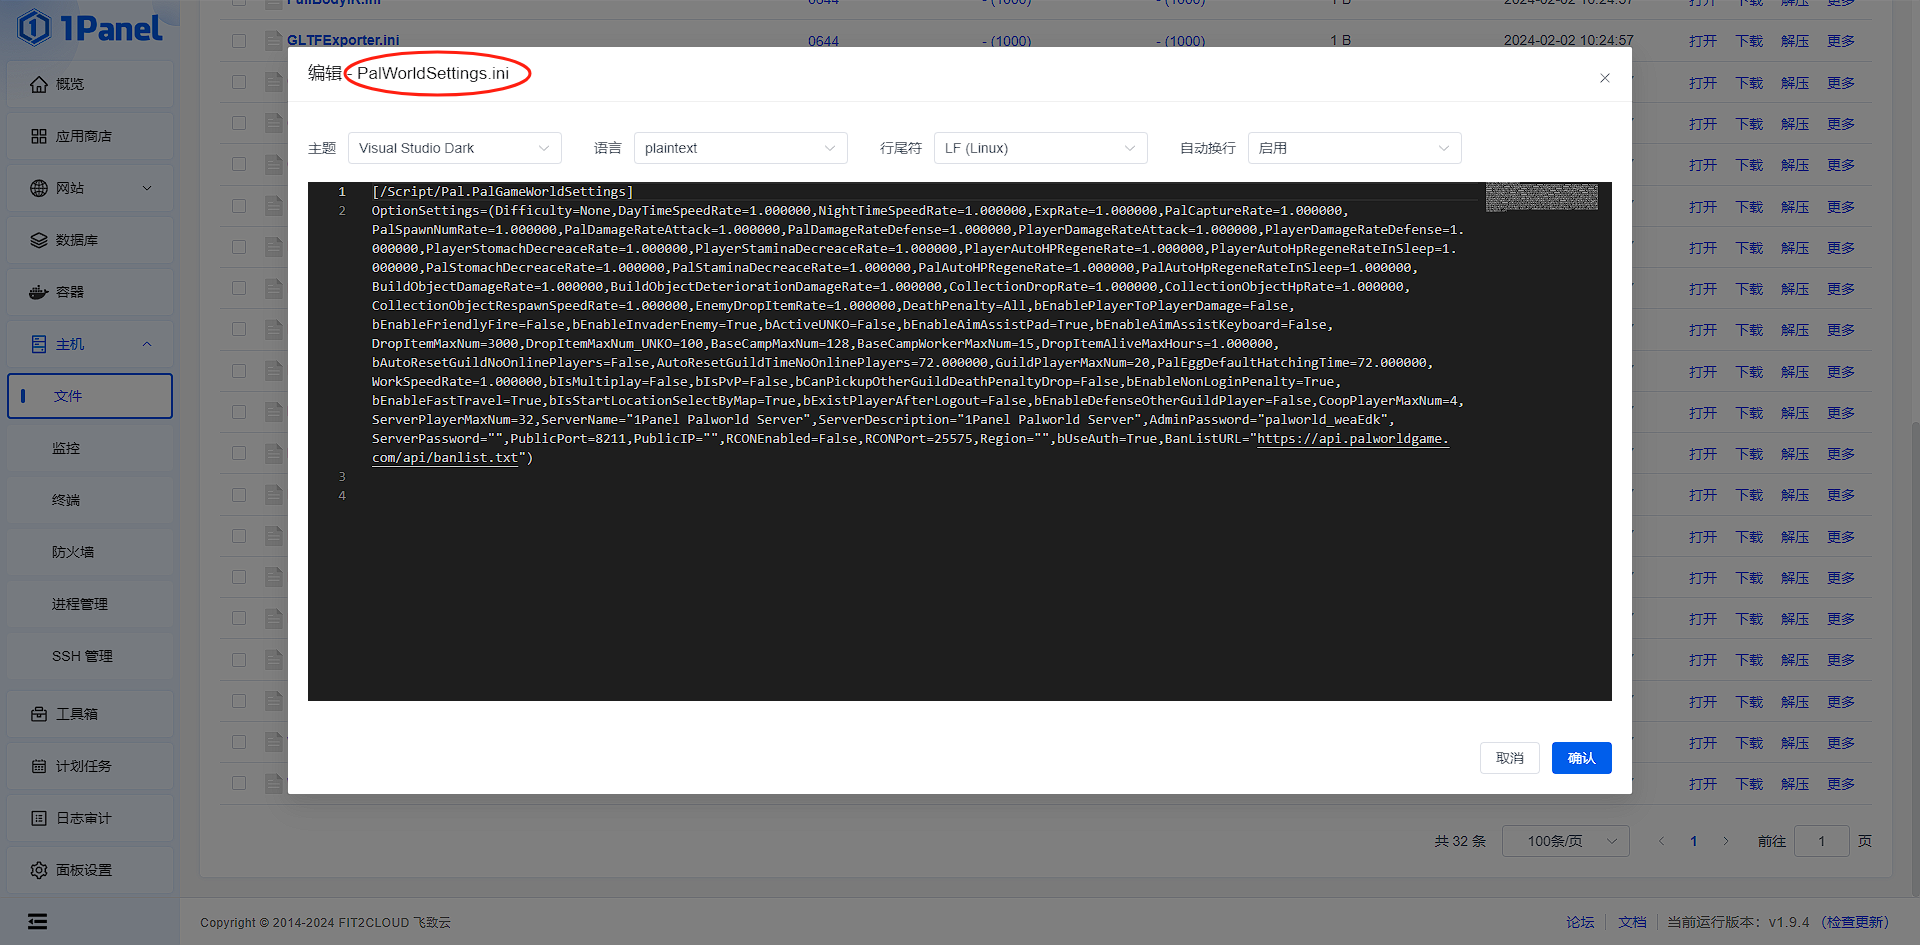
Task: Select the 监控 monitoring menu item
Action: tap(90, 448)
